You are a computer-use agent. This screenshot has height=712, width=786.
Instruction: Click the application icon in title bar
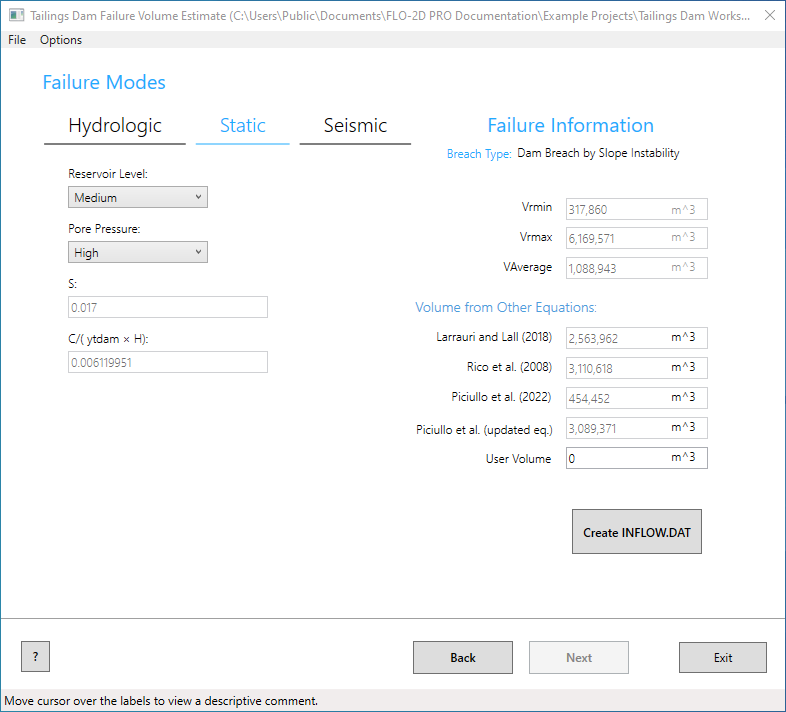pos(16,15)
